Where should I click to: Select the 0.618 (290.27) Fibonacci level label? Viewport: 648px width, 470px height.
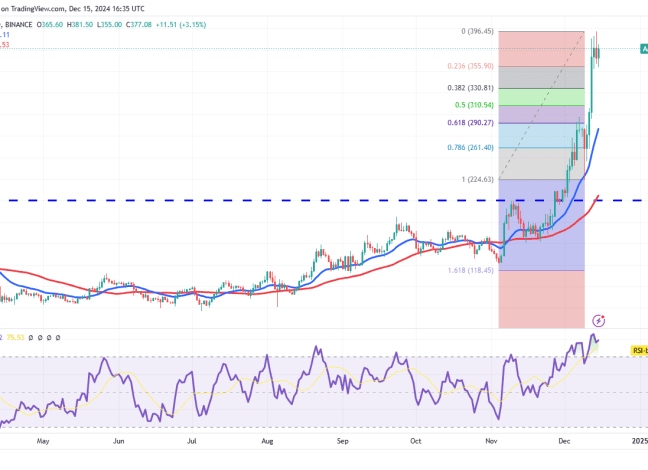point(472,123)
